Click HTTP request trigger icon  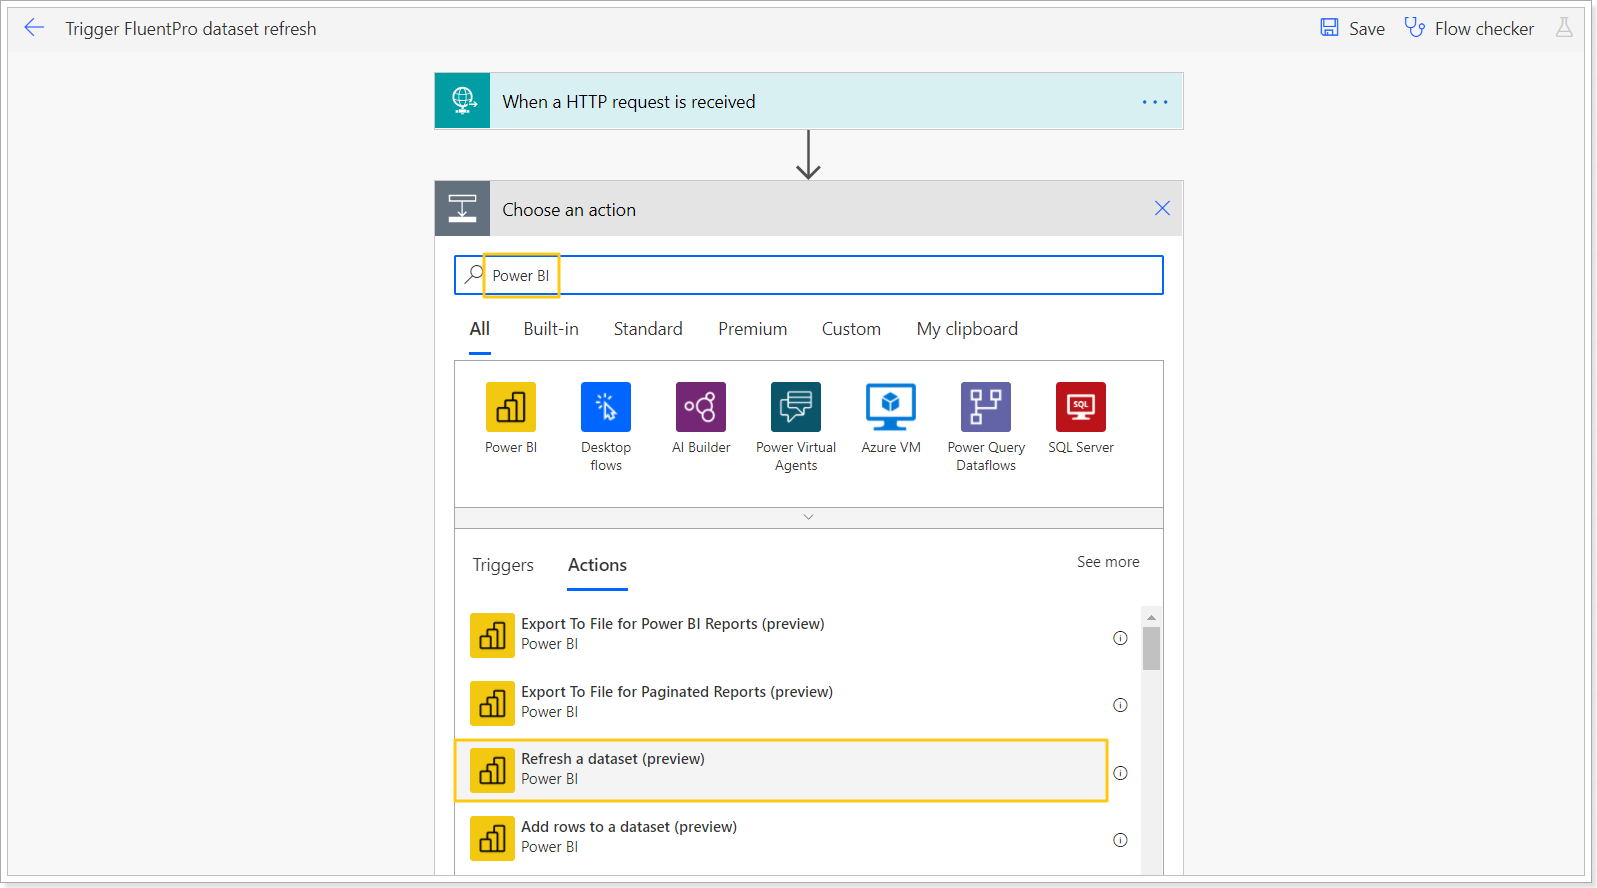[462, 101]
